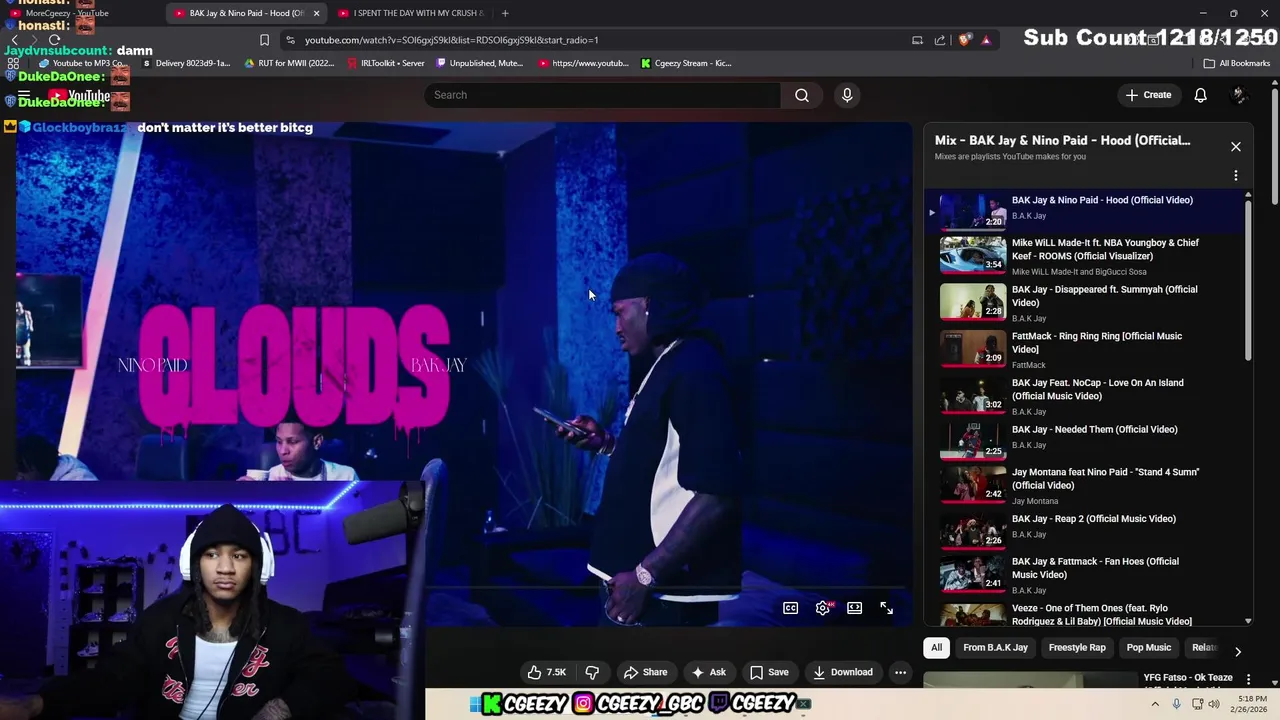This screenshot has height=720, width=1280.
Task: Click the Mix playlist scrollbar
Action: coord(1248,280)
